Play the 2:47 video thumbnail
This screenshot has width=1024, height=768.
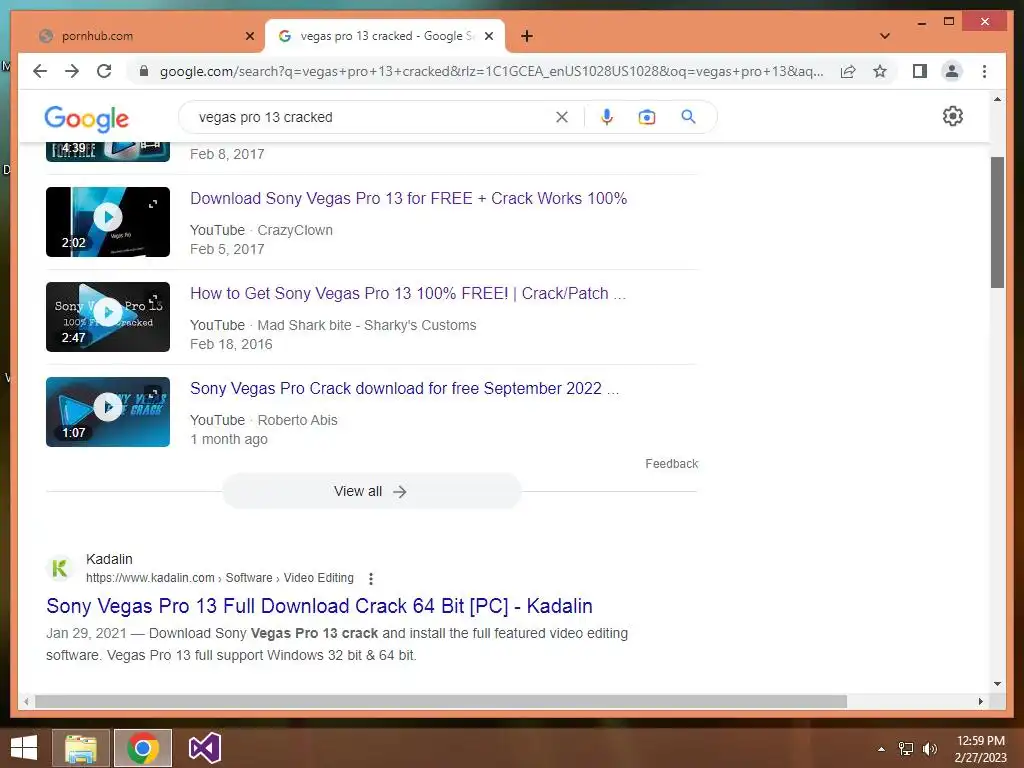click(x=108, y=317)
